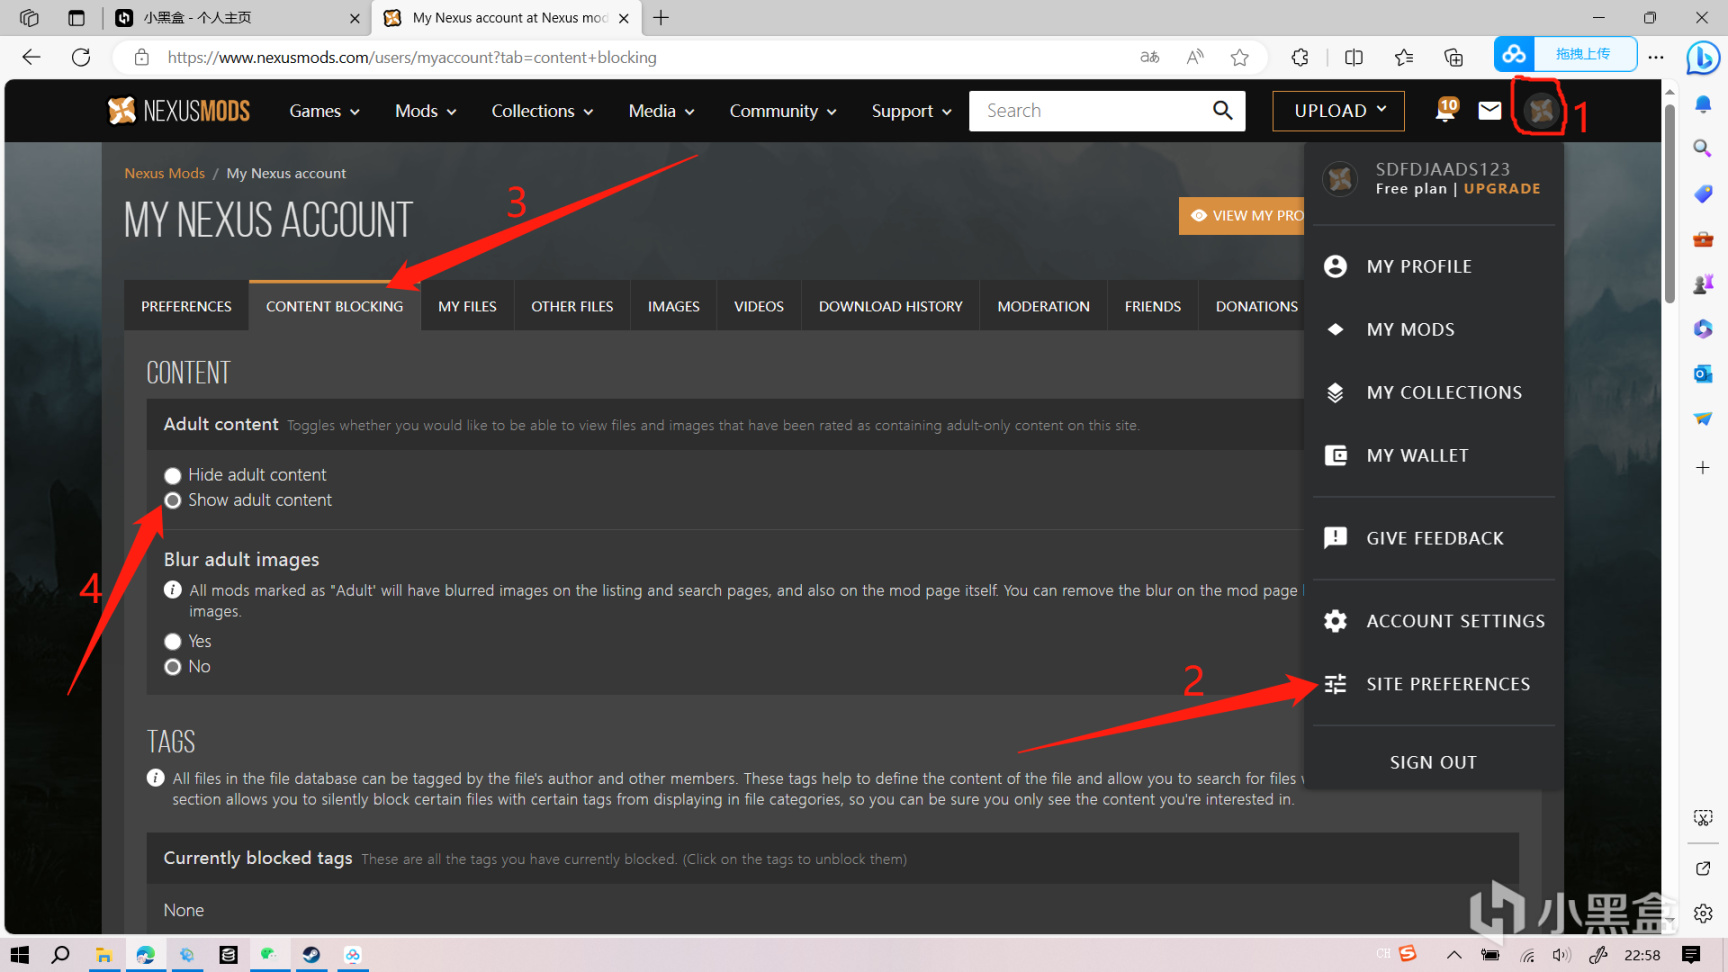Switch to the Images tab
1728x972 pixels.
[x=674, y=306]
